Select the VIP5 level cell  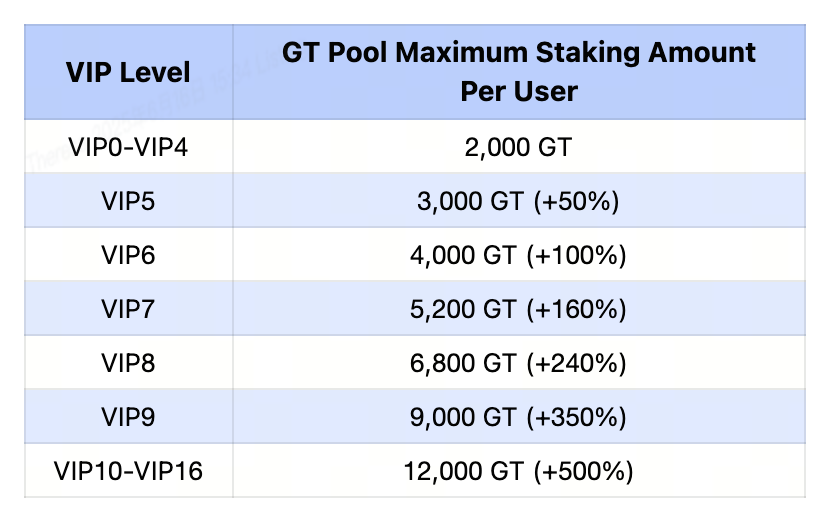point(128,202)
